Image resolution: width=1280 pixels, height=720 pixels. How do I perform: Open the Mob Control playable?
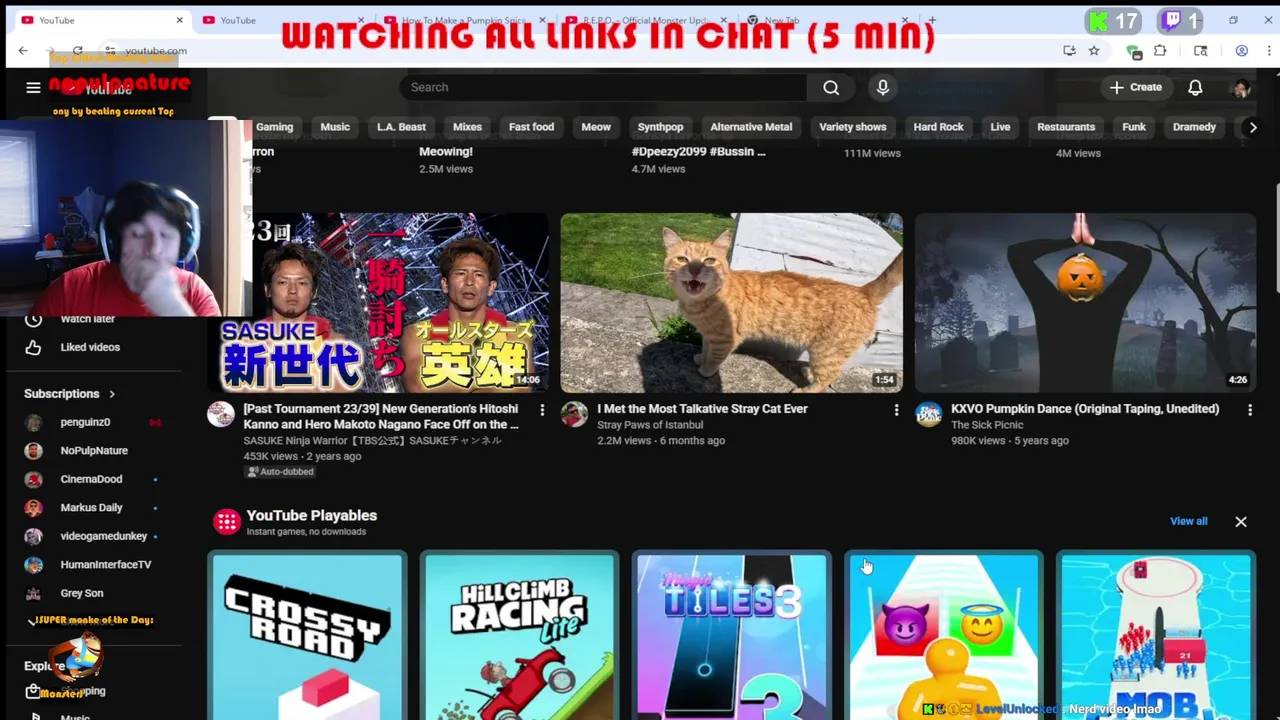point(1156,636)
